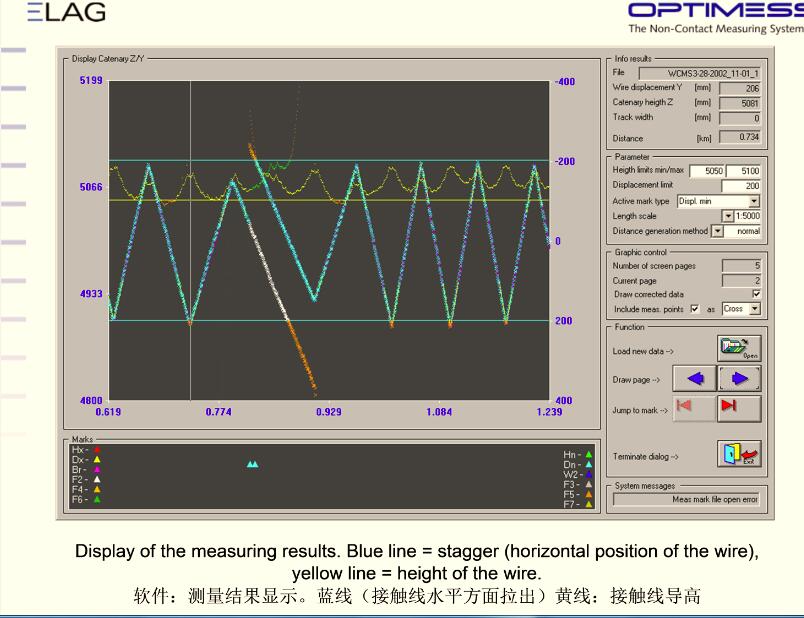Jump to next mark red arrow

pos(740,408)
